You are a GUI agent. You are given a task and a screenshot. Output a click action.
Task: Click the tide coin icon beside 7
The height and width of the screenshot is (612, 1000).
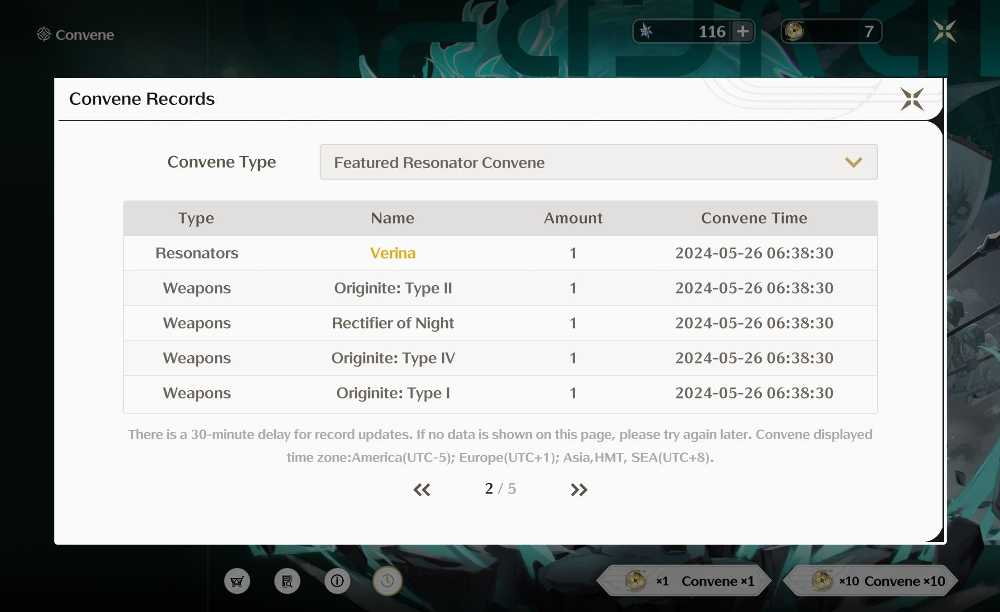click(794, 31)
